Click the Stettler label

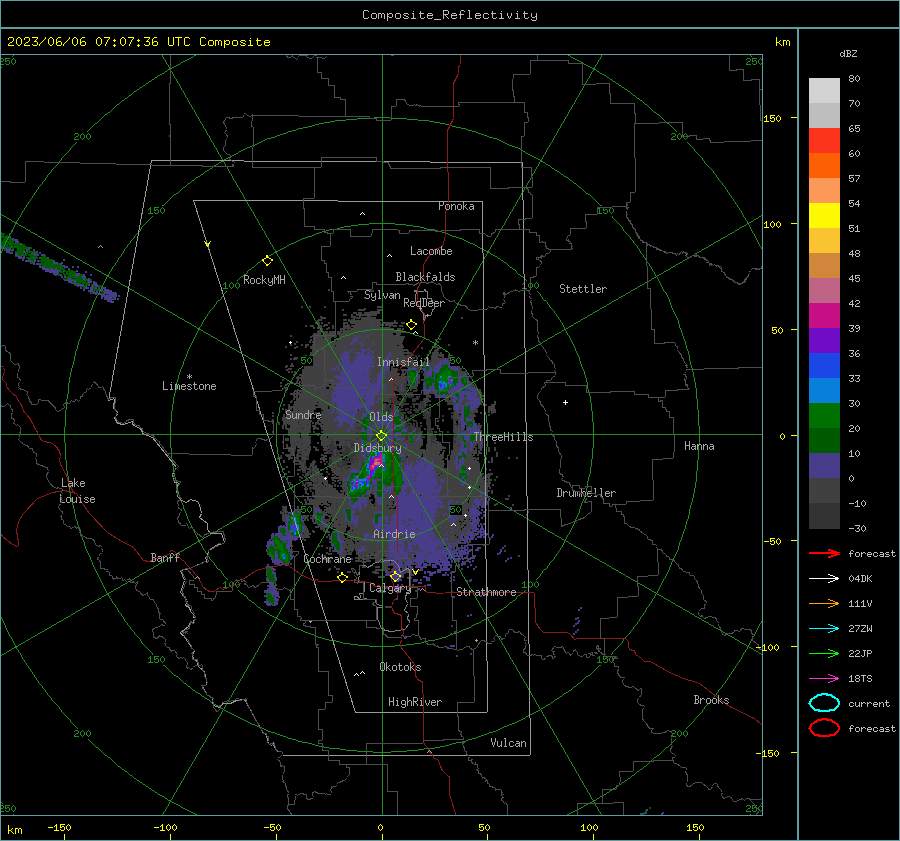coord(583,289)
